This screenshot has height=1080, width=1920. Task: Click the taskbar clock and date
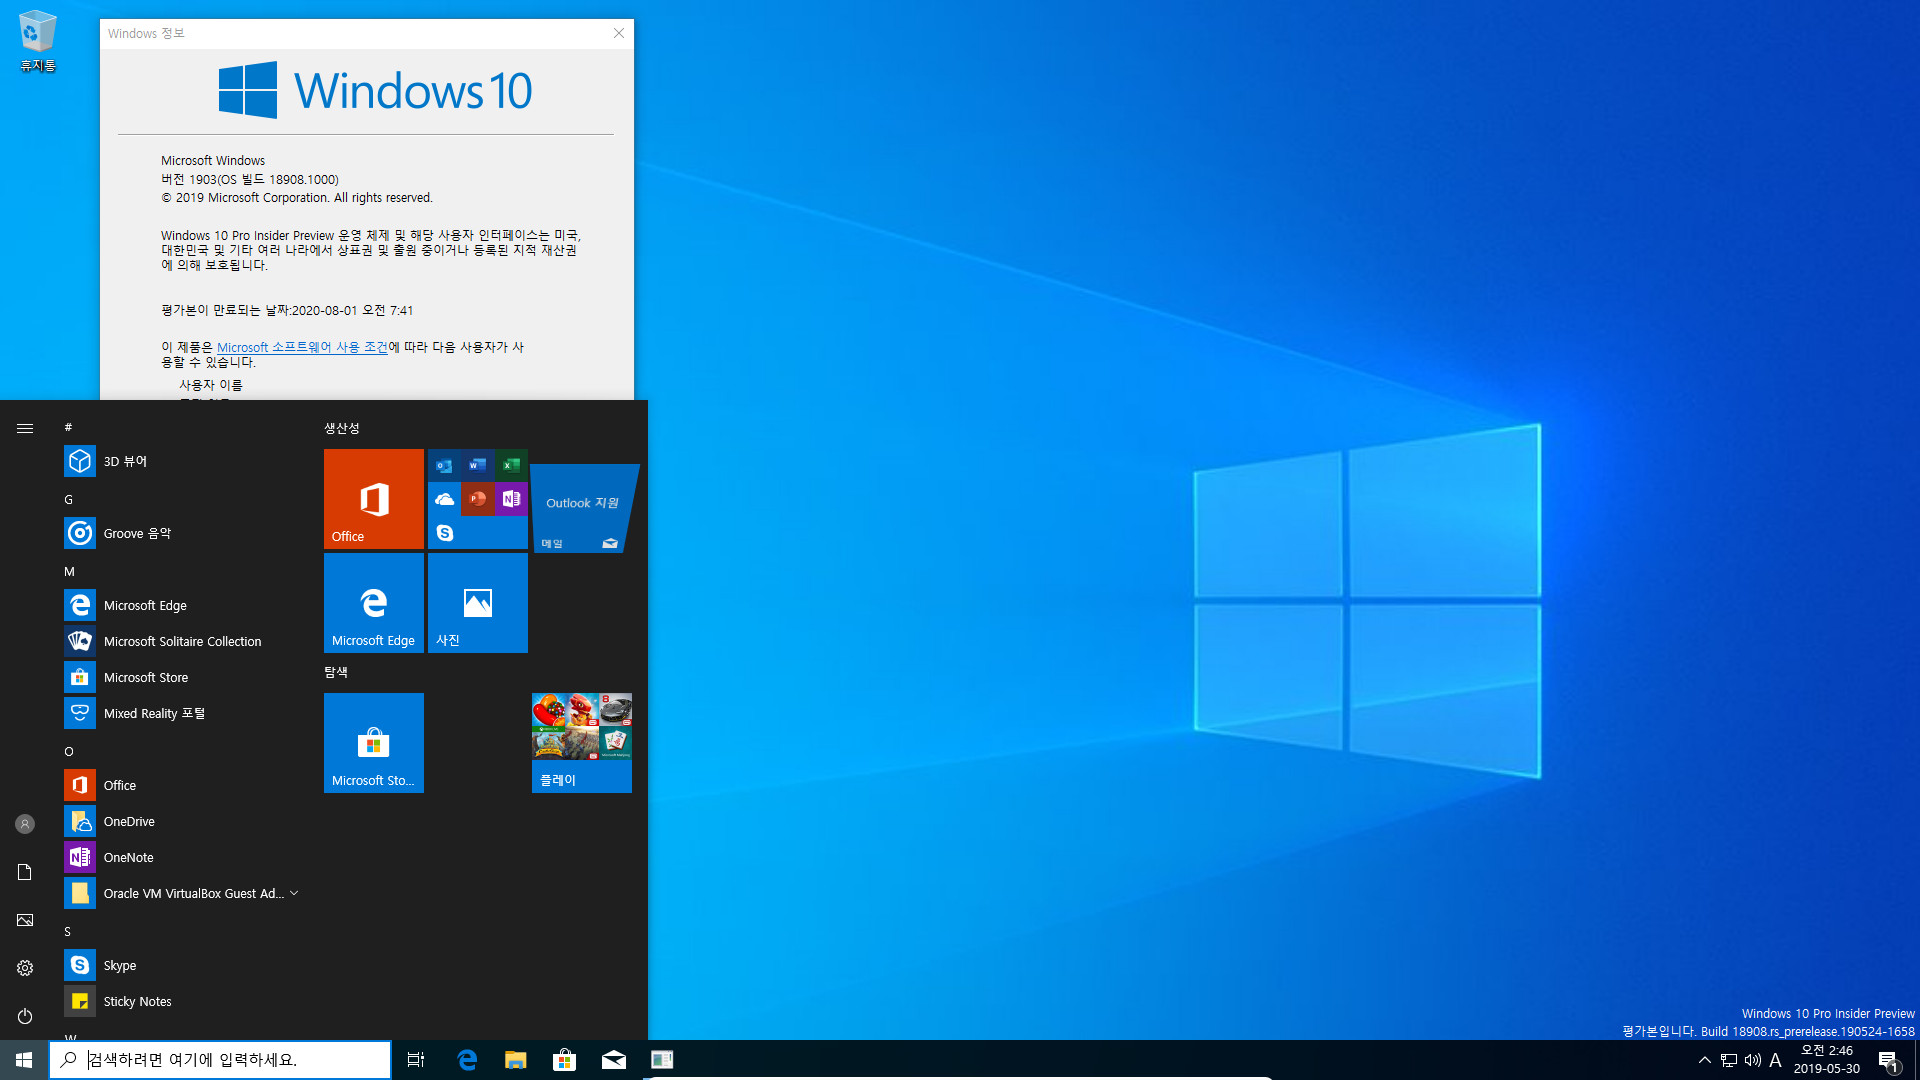point(1827,1060)
